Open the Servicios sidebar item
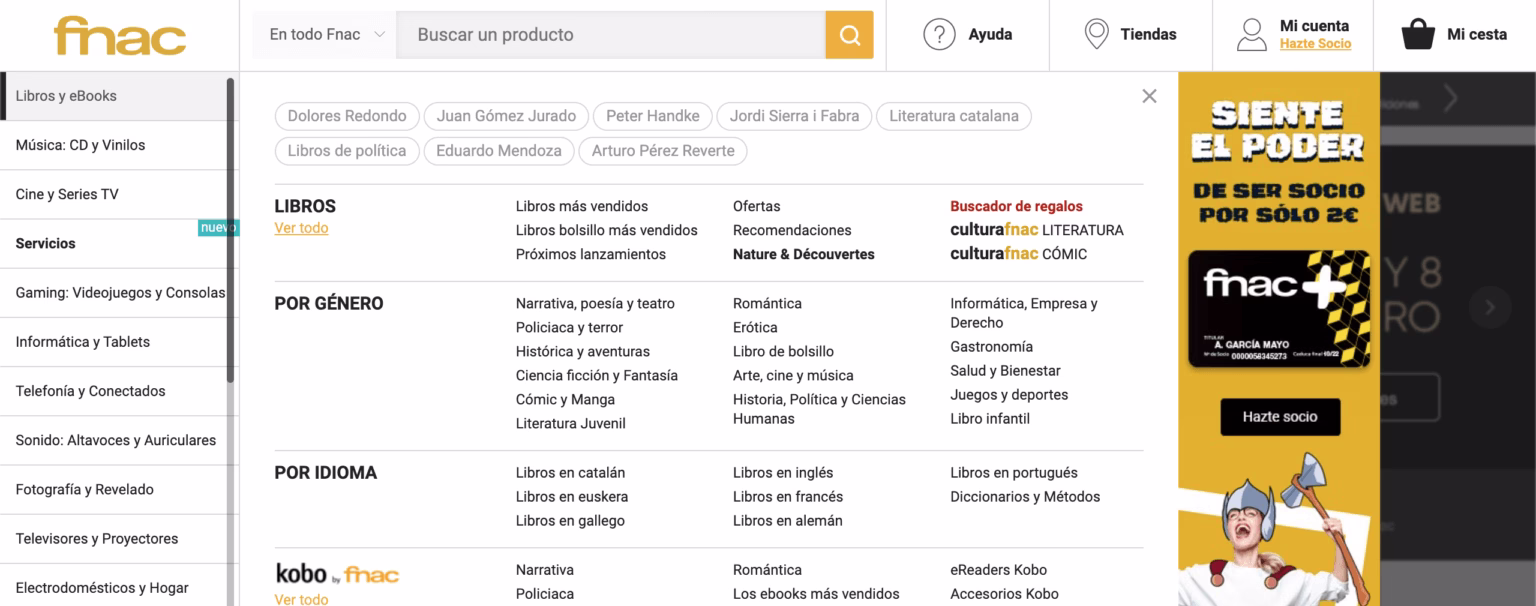Screen dimensions: 1536x606 [x=114, y=243]
